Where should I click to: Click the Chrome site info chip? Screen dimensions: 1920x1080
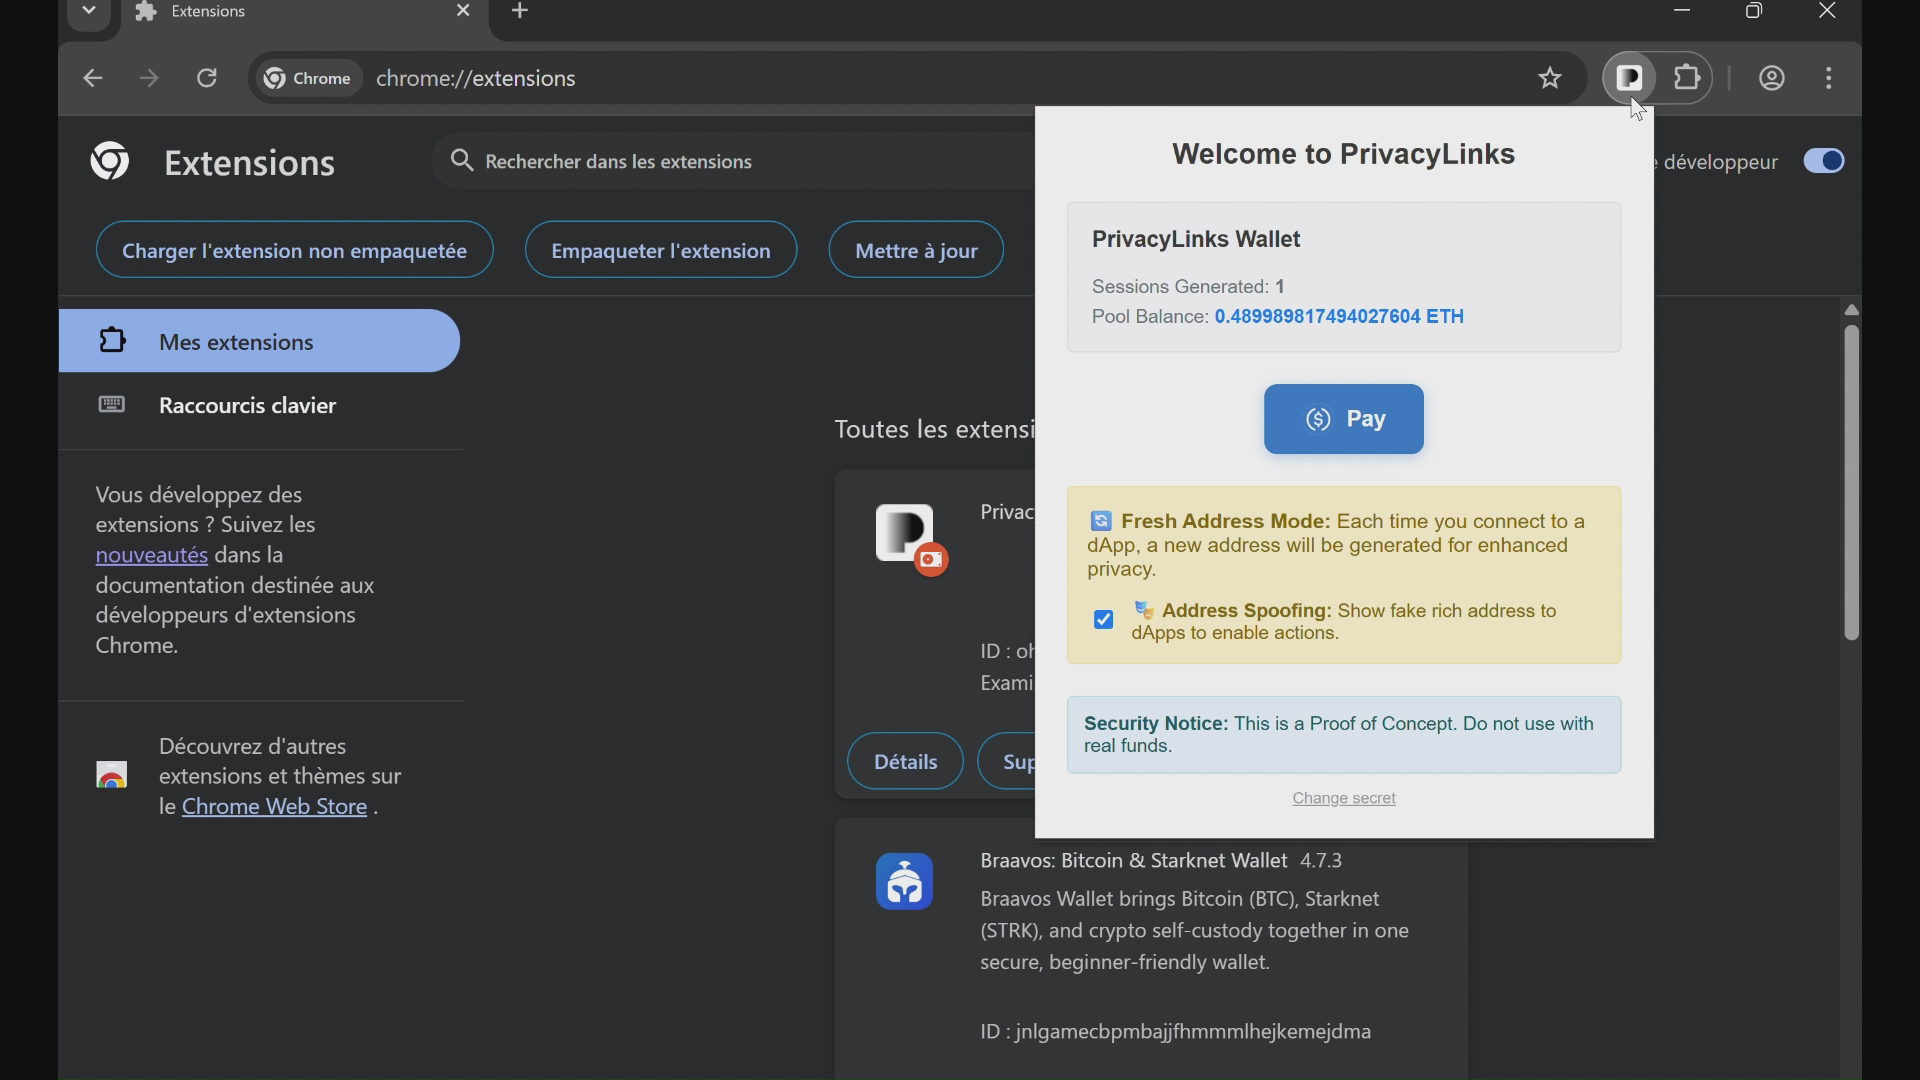pos(308,78)
